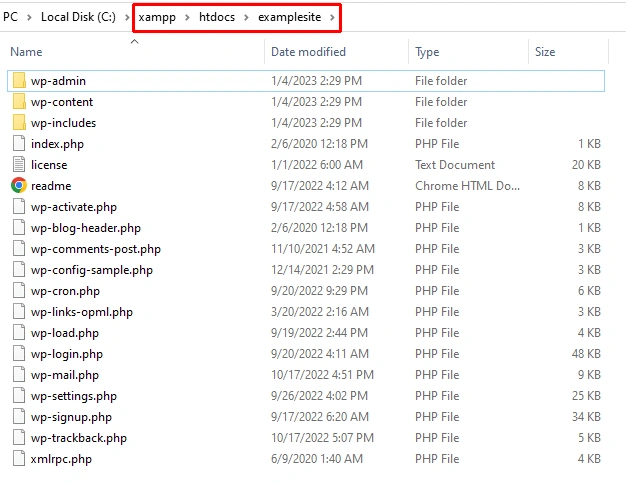
Task: Click the wp-activate.php file icon
Action: point(19,206)
